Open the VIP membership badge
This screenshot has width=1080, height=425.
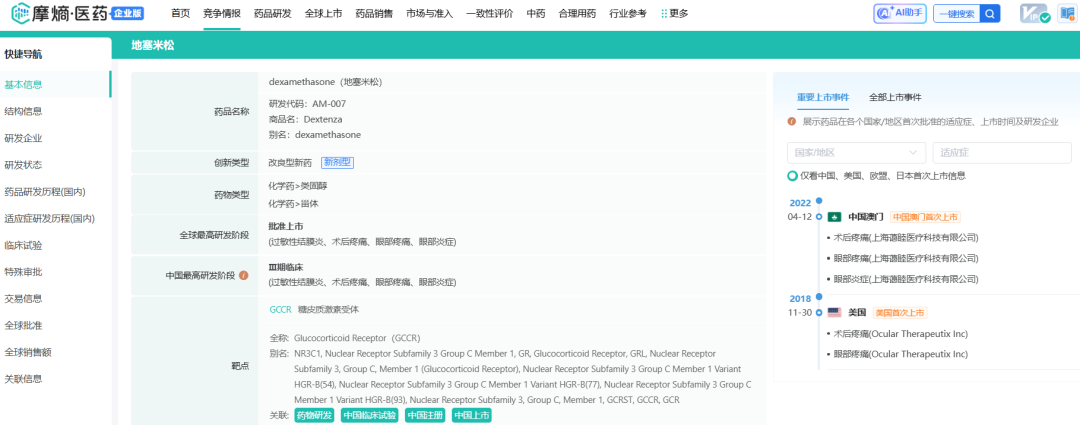point(1032,14)
